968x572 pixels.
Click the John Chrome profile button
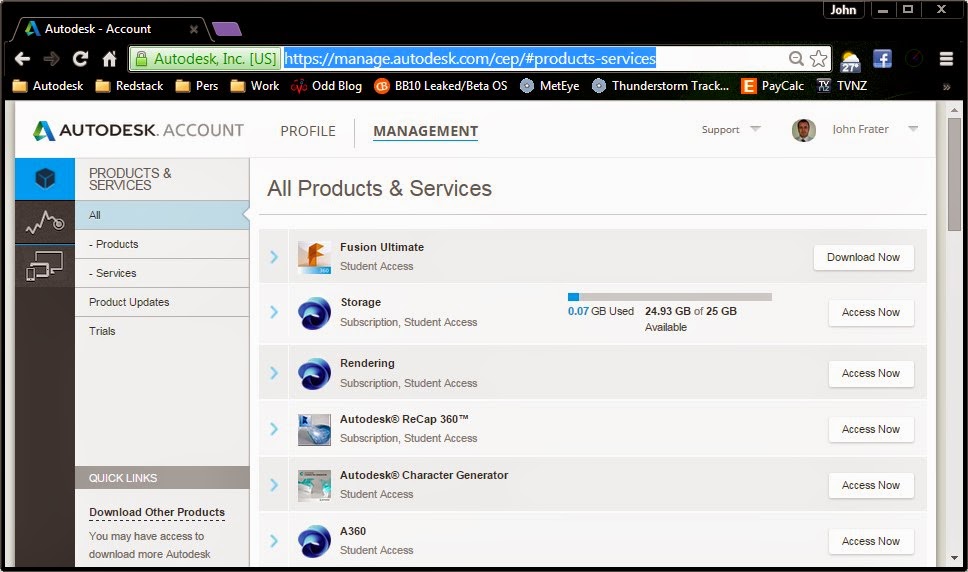pos(843,10)
